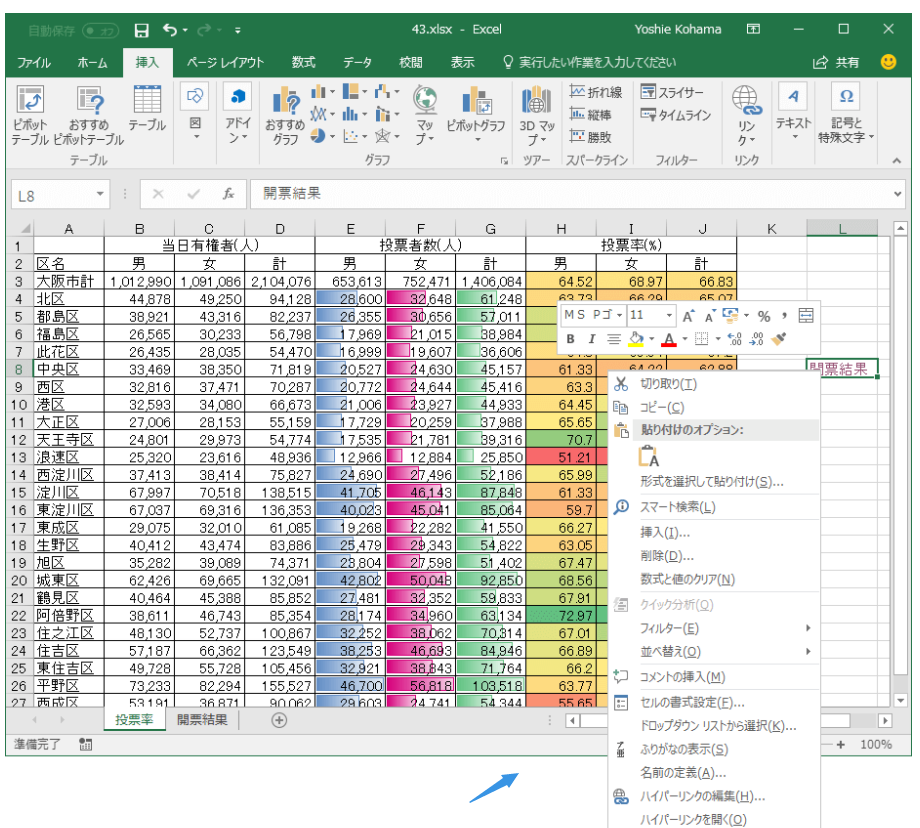
Task: Open the Text (テキスト) dropdown
Action: pos(793,111)
